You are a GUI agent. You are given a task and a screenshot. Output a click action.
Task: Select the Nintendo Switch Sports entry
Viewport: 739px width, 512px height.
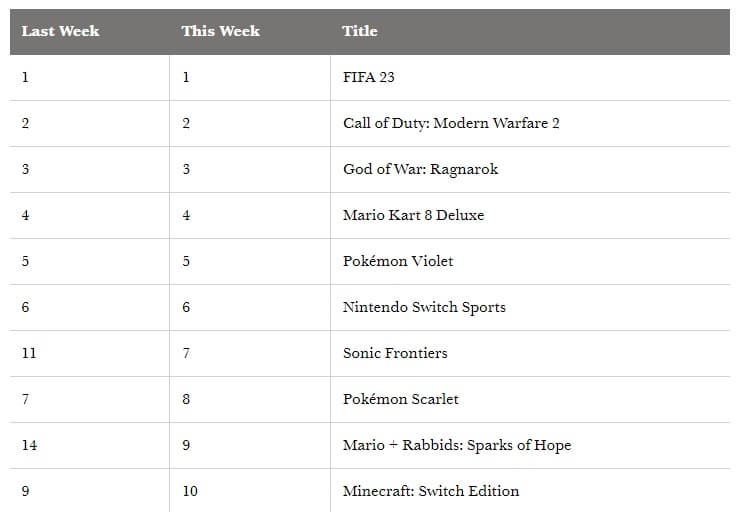pyautogui.click(x=424, y=307)
